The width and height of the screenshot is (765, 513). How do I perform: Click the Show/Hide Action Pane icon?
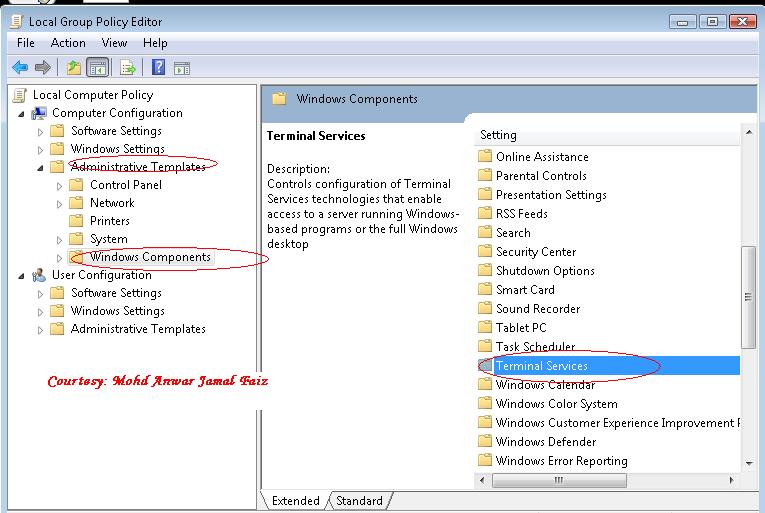point(182,68)
